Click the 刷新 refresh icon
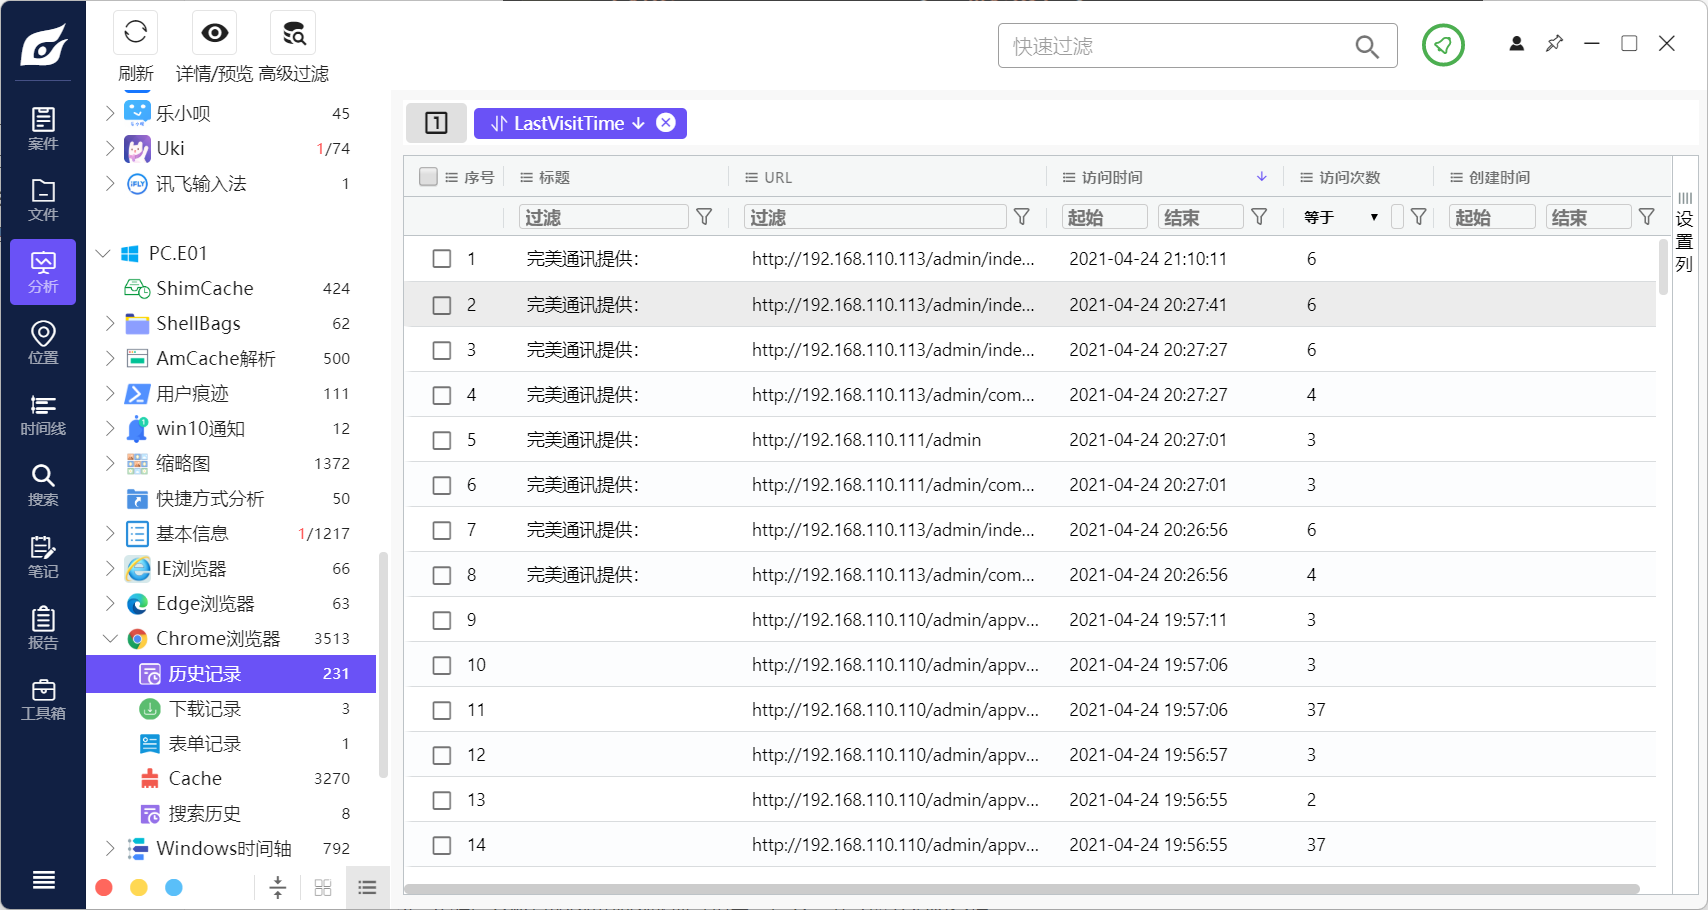This screenshot has height=910, width=1708. coord(136,33)
